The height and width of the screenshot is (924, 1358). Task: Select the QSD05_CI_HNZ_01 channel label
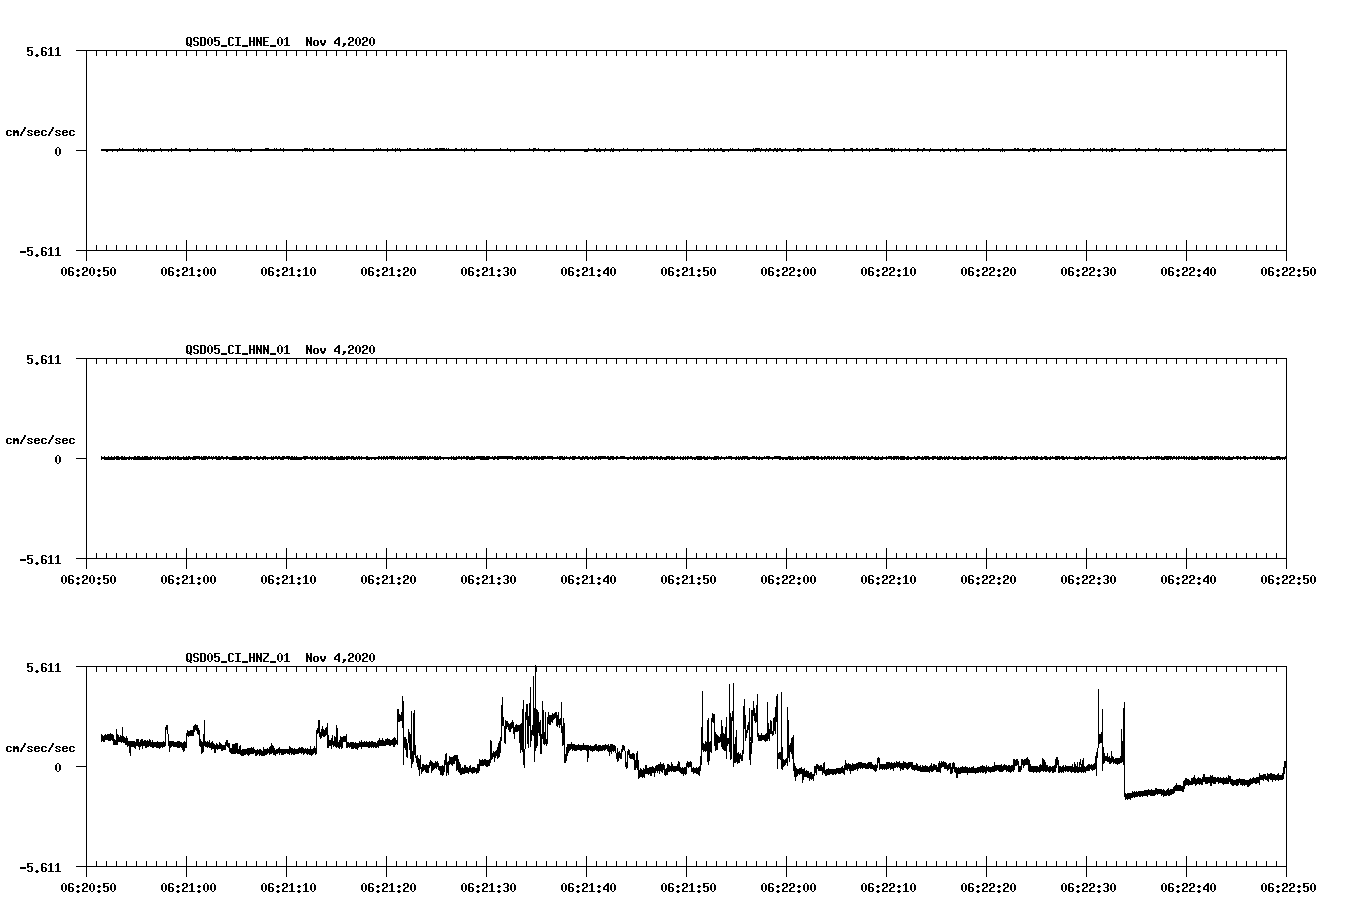237,658
